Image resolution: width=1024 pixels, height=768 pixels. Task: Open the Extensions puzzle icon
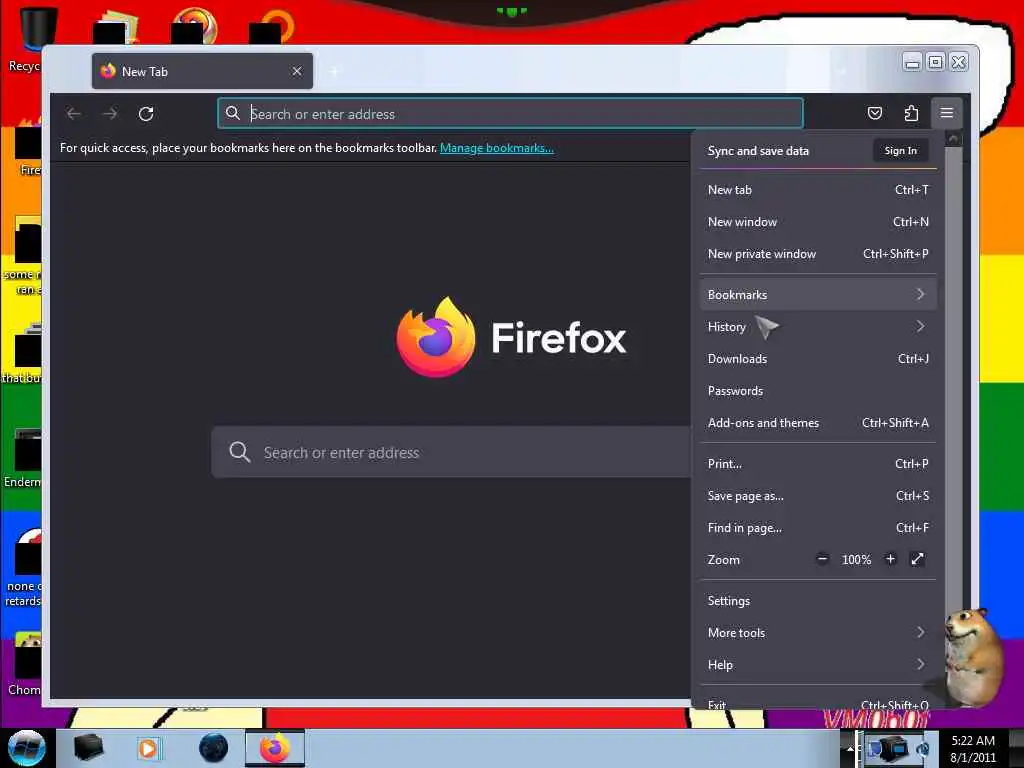coord(911,113)
